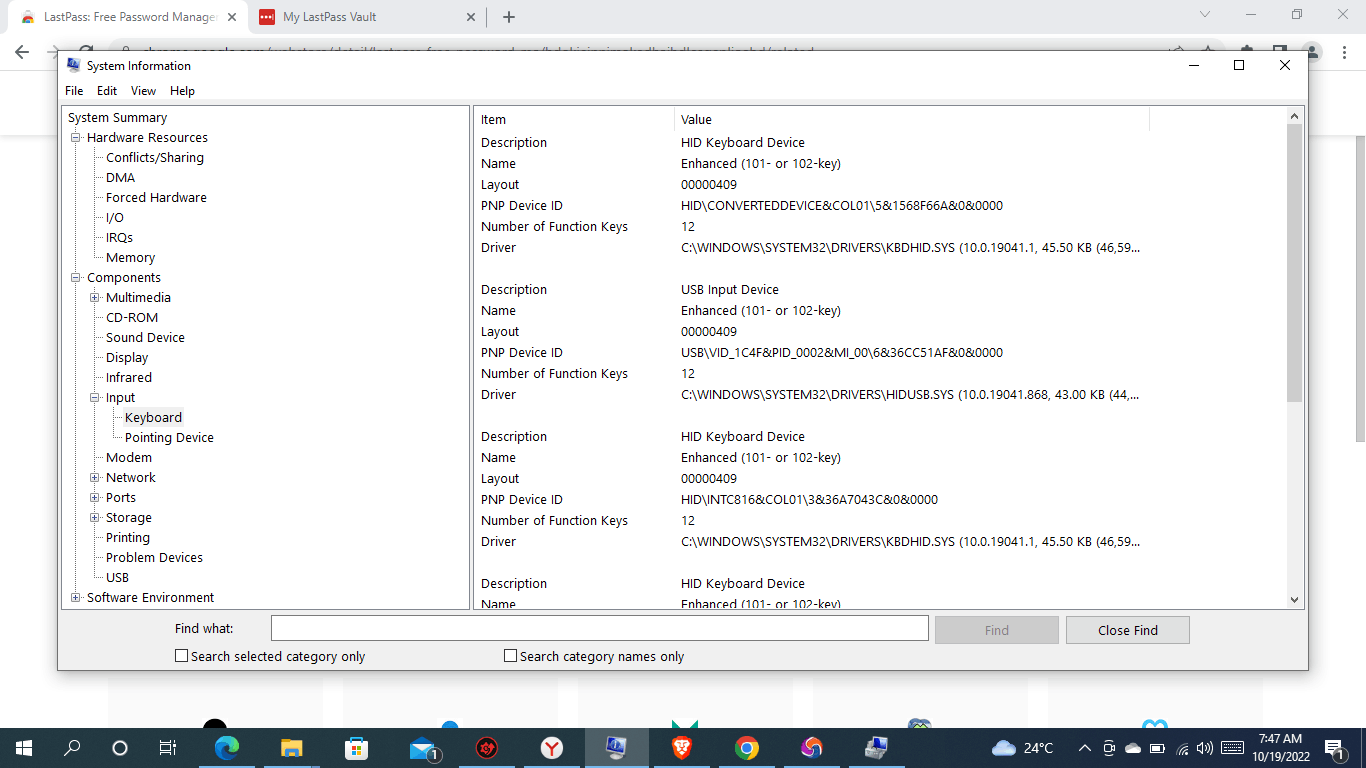Screen dimensions: 1366x768
Task: Open Brave browser from the taskbar
Action: tap(680, 747)
